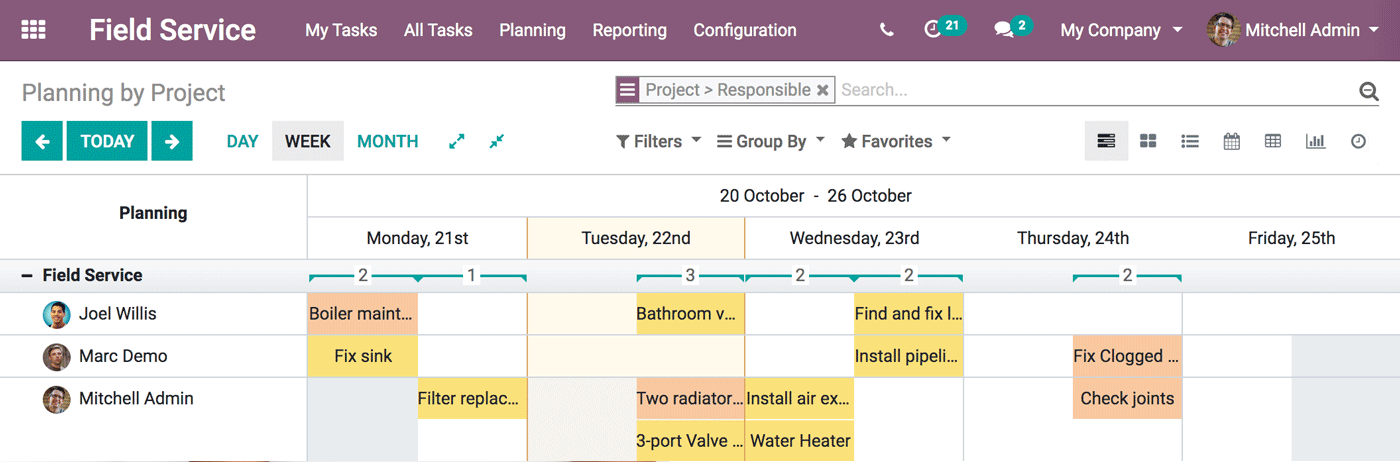Collapse the Field Service group row

point(27,276)
